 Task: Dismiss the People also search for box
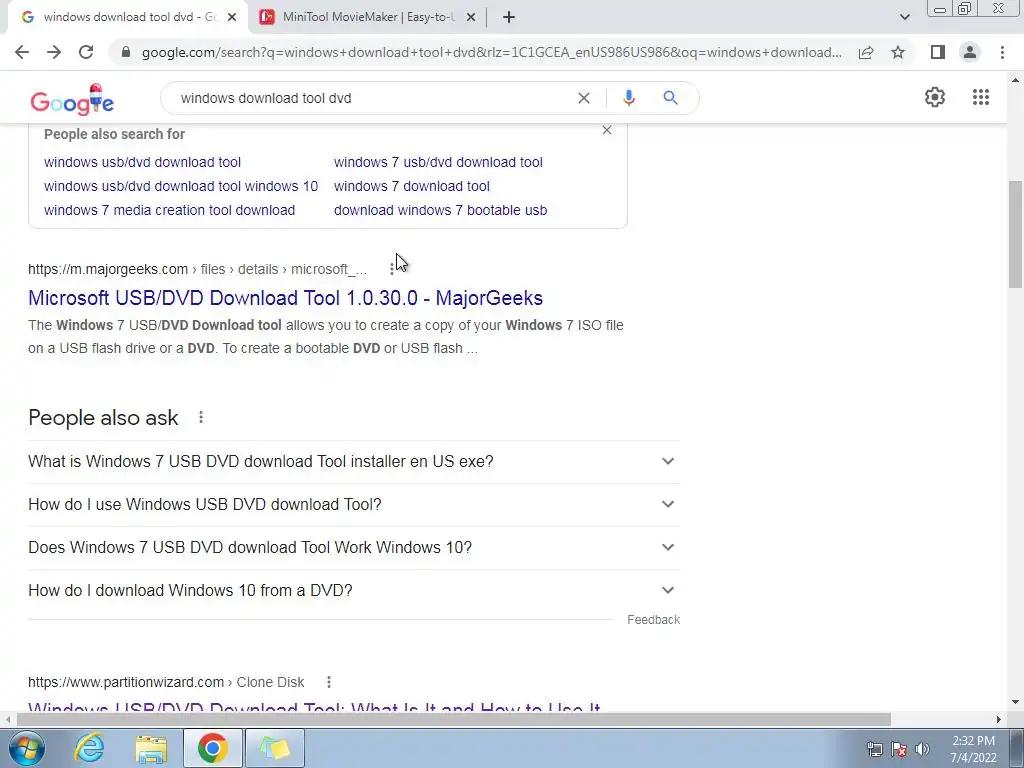(x=607, y=130)
